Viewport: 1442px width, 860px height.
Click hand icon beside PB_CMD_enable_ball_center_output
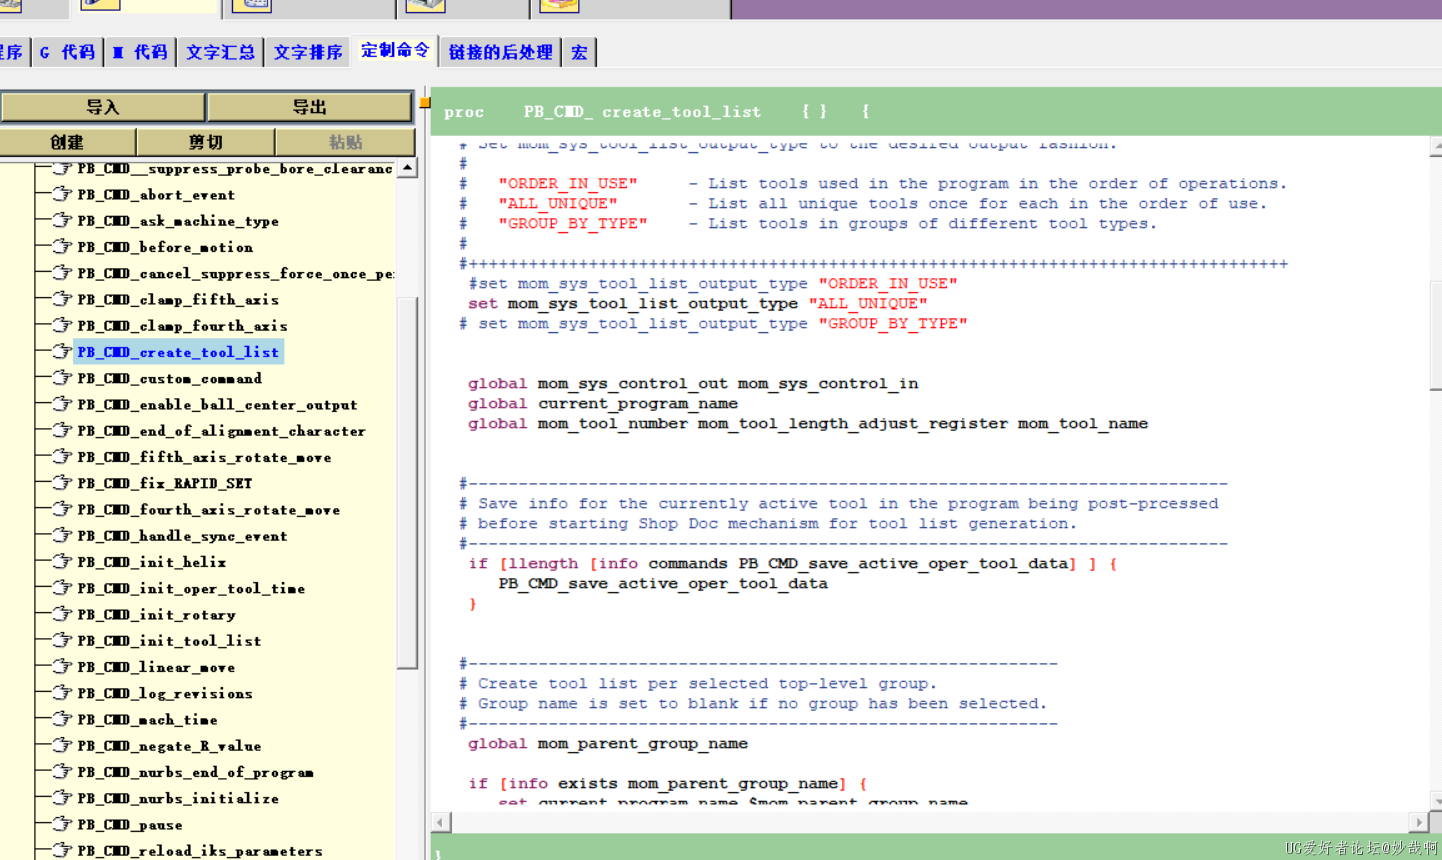coord(62,404)
